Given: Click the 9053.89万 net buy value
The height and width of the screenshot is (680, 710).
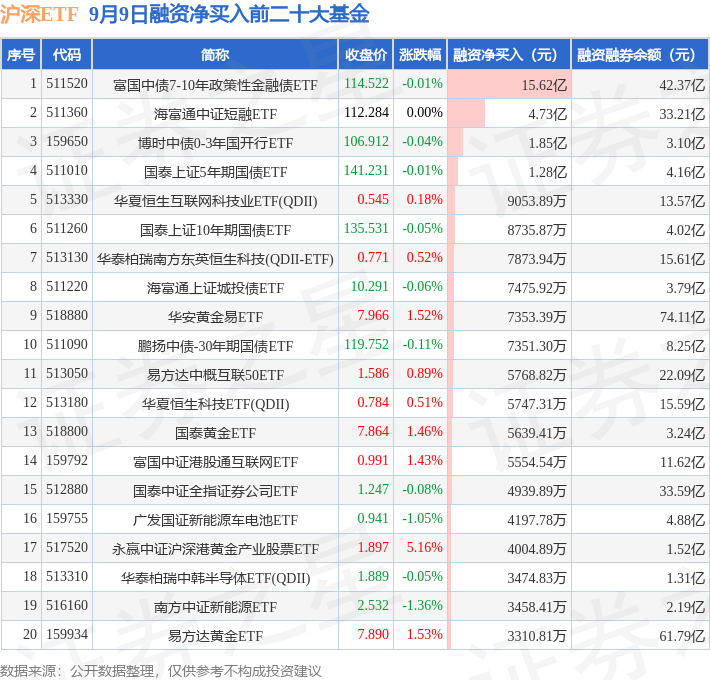Looking at the screenshot, I should (x=537, y=201).
